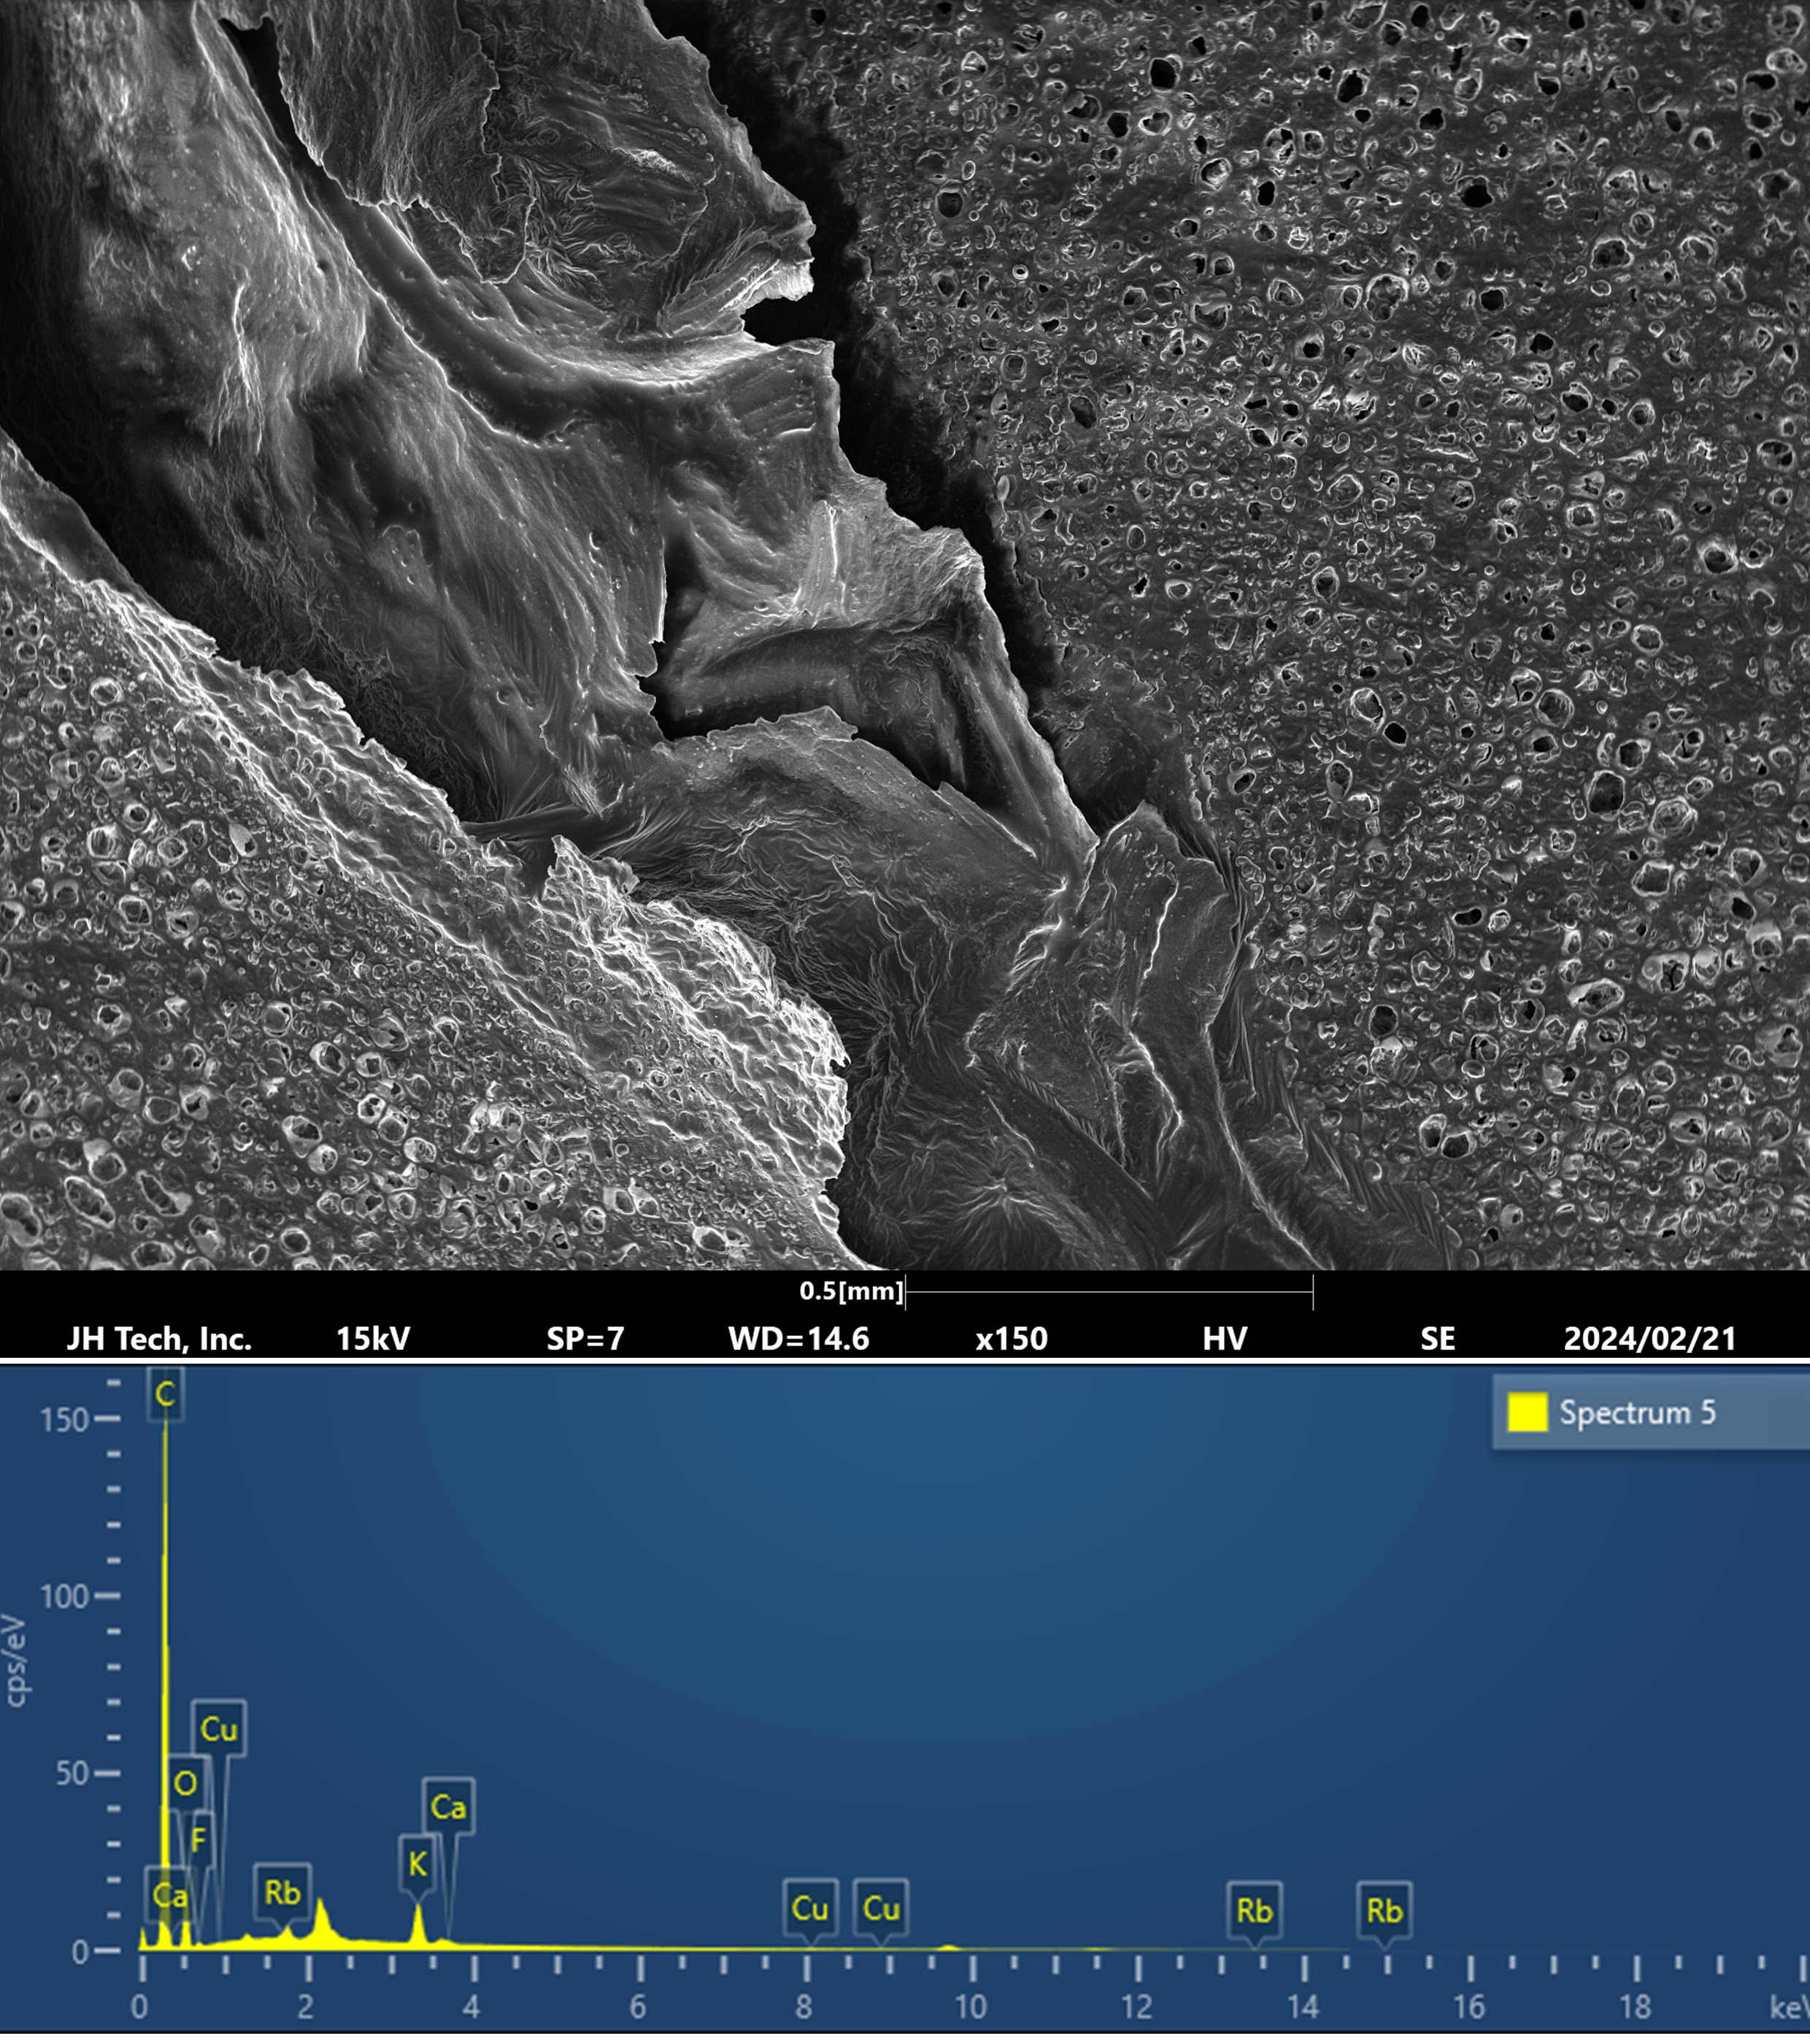The width and height of the screenshot is (1810, 2044).
Task: Click the Cu label near 9 keV
Action: tap(881, 1909)
